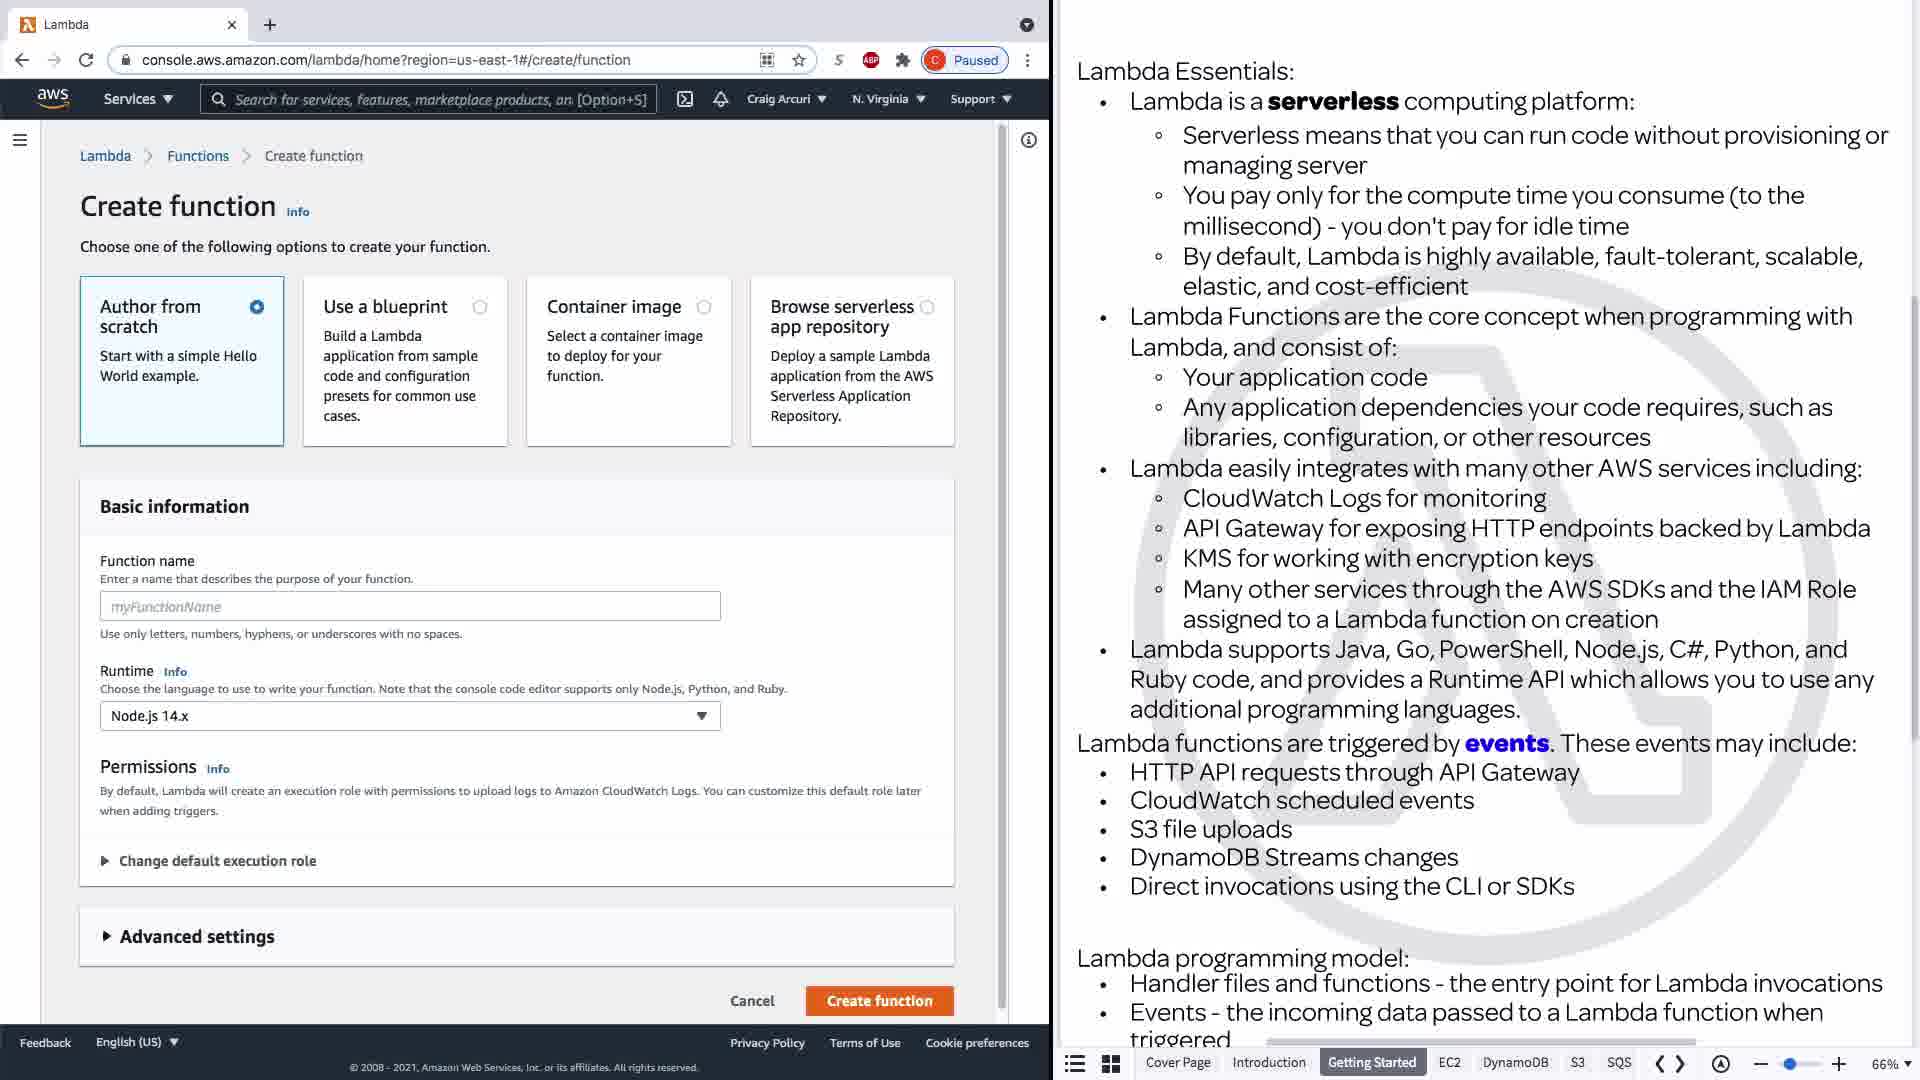Open the Runtime Node.js 14.x dropdown
The image size is (1920, 1080).
click(410, 716)
